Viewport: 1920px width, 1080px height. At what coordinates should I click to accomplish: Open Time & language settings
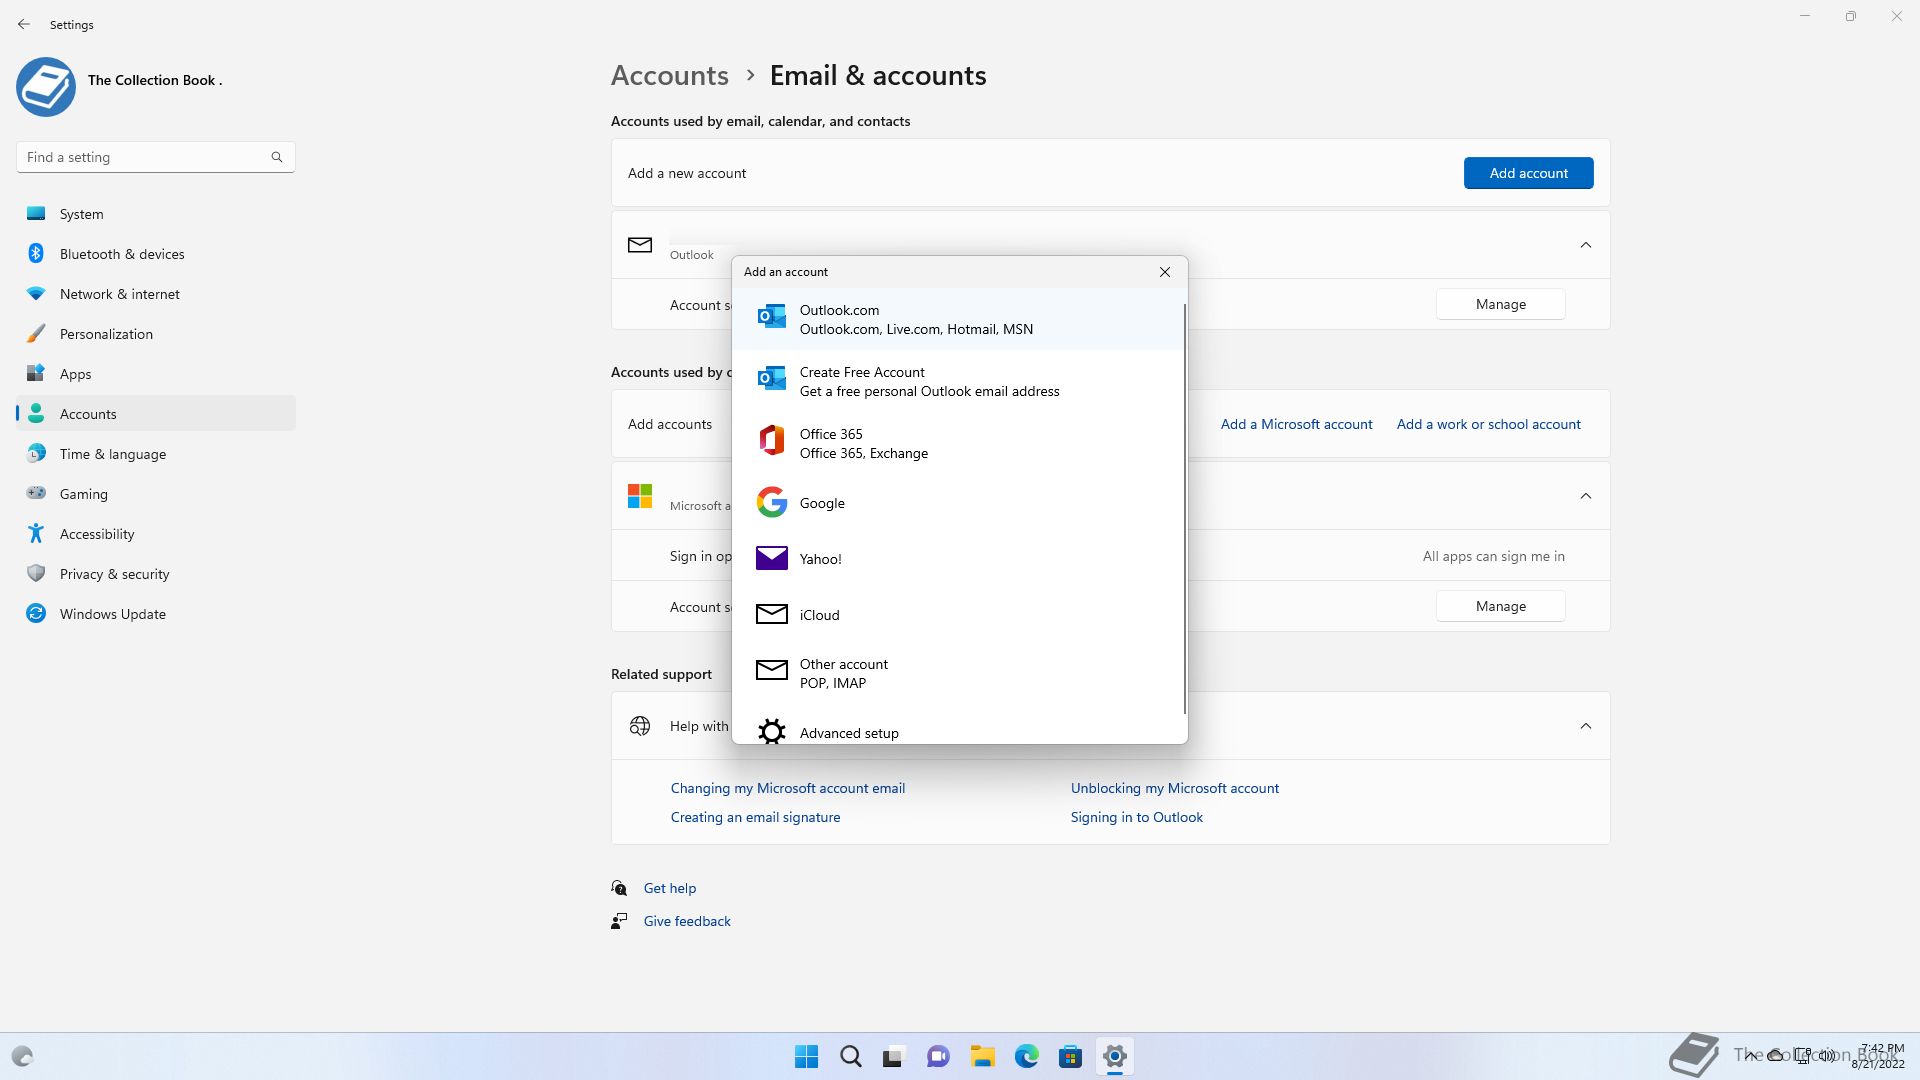[156, 454]
